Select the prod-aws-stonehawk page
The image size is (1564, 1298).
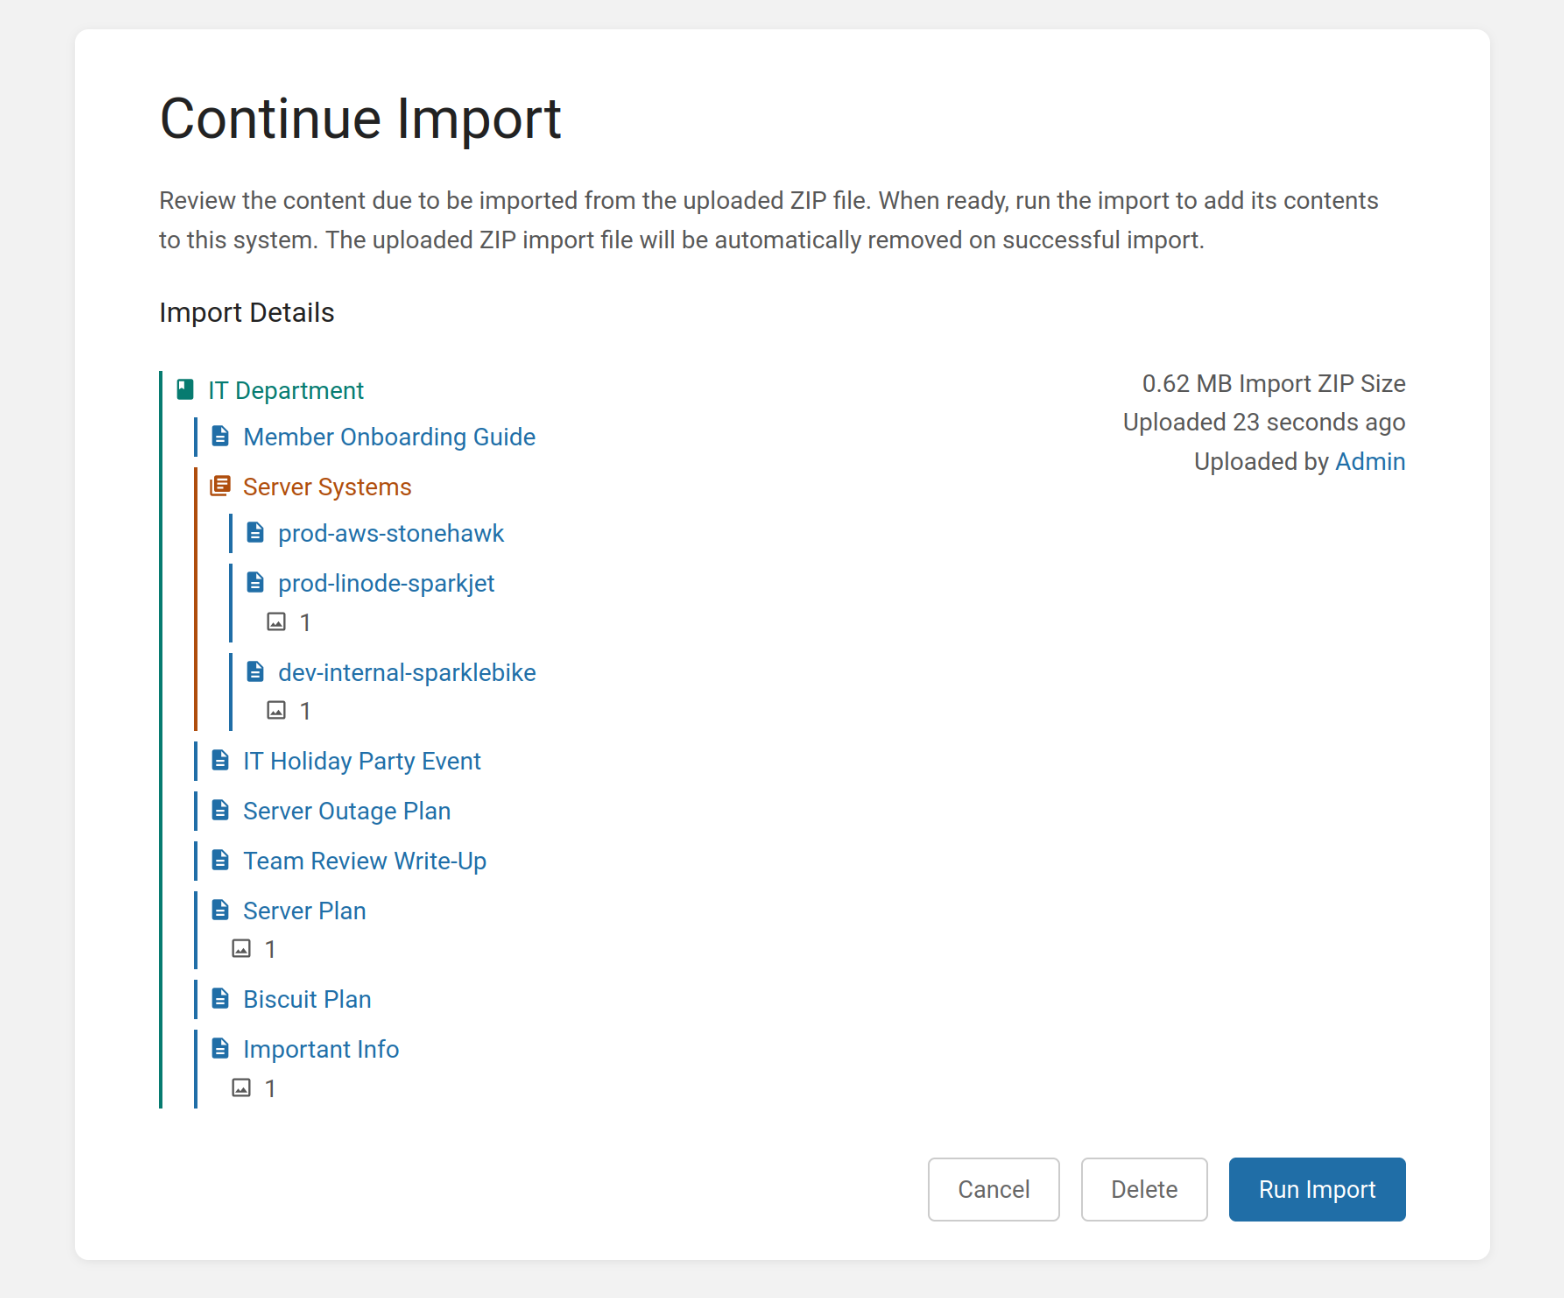pos(391,533)
